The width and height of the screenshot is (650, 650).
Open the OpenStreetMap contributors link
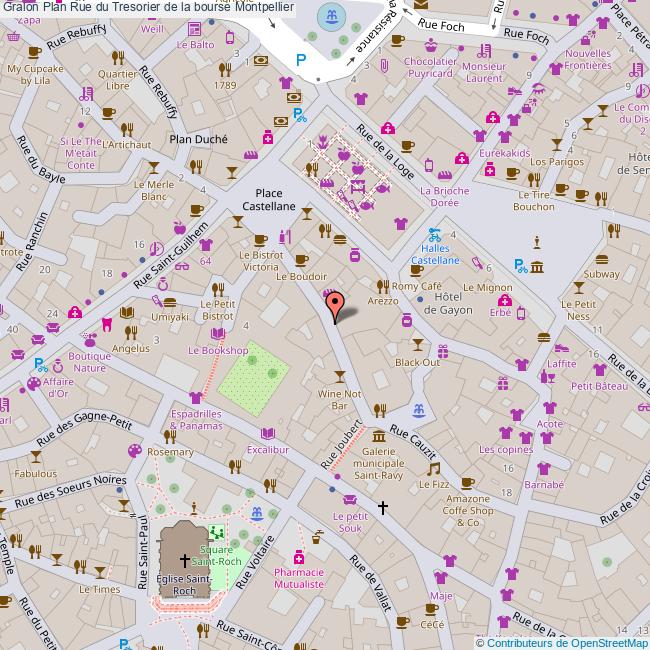(x=561, y=642)
